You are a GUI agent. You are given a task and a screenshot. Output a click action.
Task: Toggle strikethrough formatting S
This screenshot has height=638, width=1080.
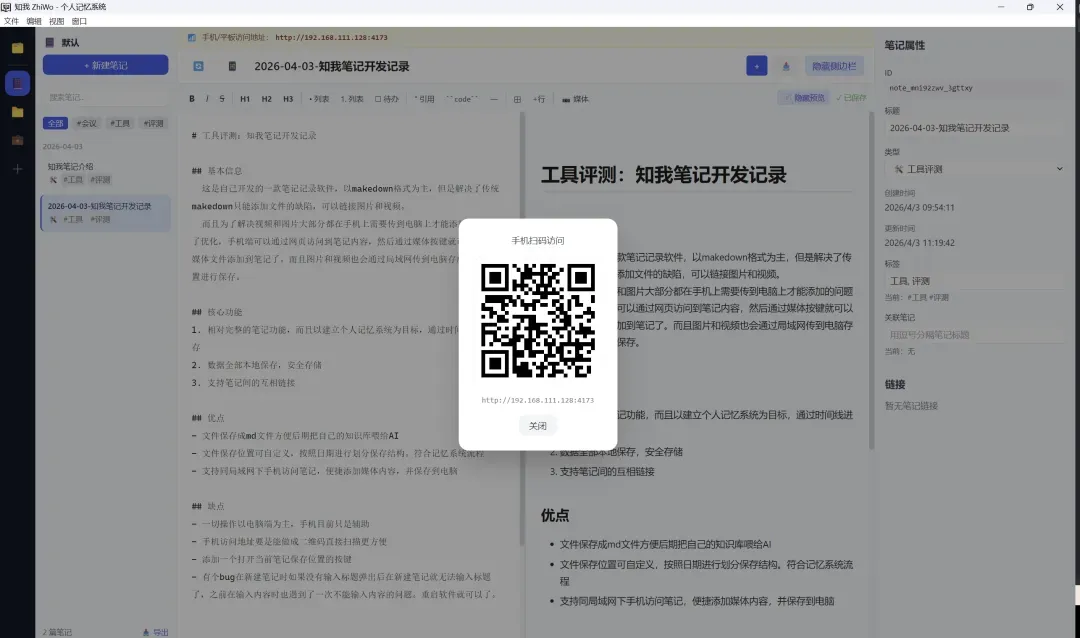coord(222,99)
